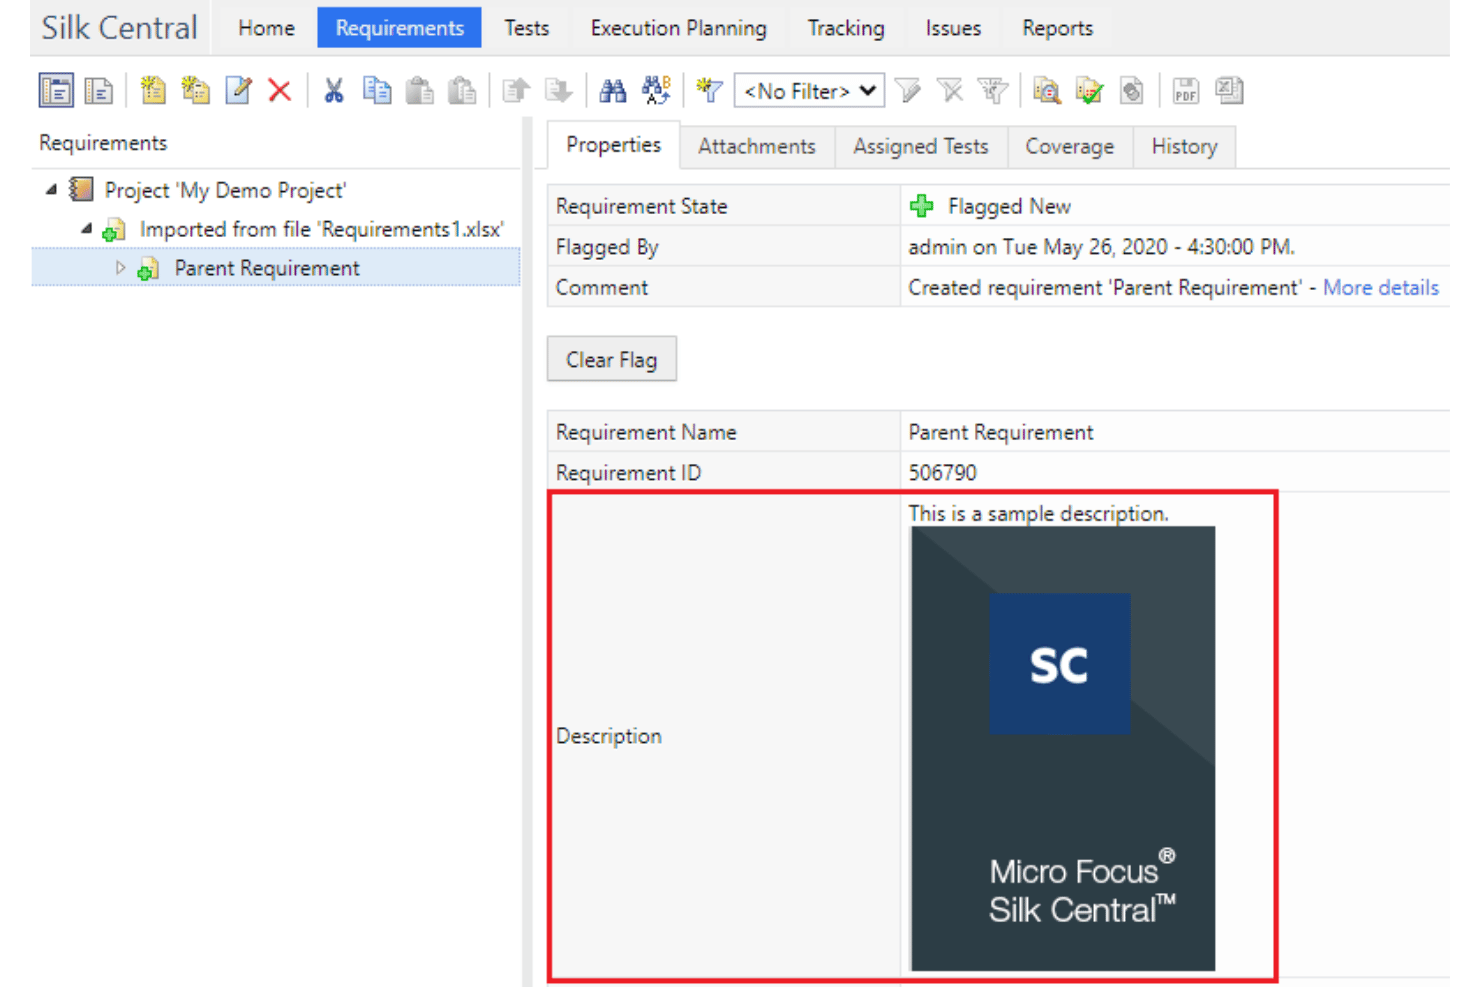Switch to the Assigned Tests tab
Screen dimensions: 1480x987
pyautogui.click(x=920, y=146)
